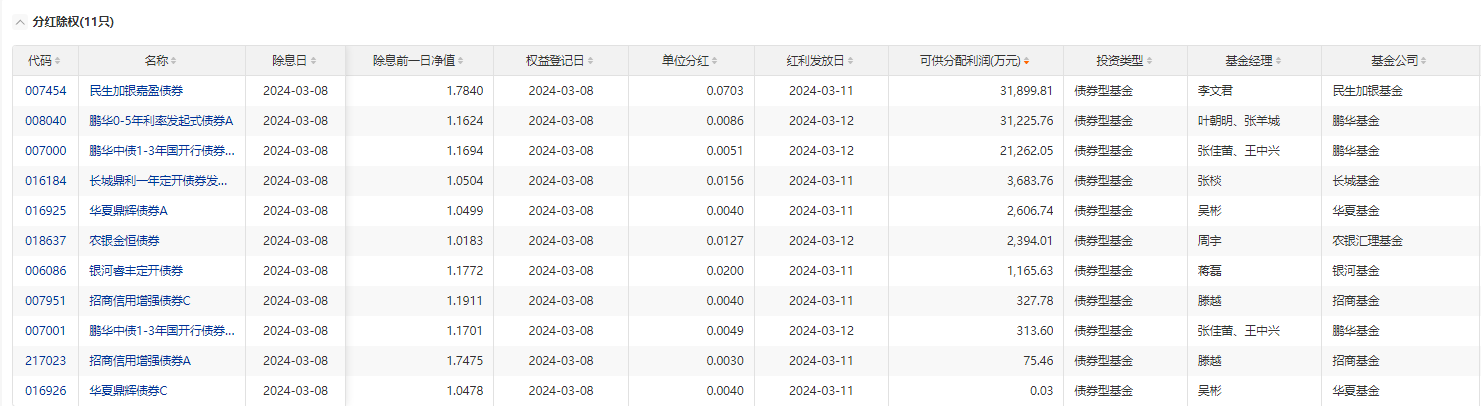Open fund code 217023 link
Viewport: 1481px width, 406px height.
45,361
